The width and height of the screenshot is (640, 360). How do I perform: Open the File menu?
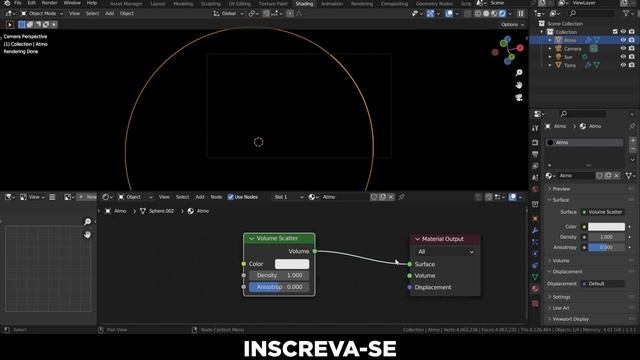[x=18, y=3]
